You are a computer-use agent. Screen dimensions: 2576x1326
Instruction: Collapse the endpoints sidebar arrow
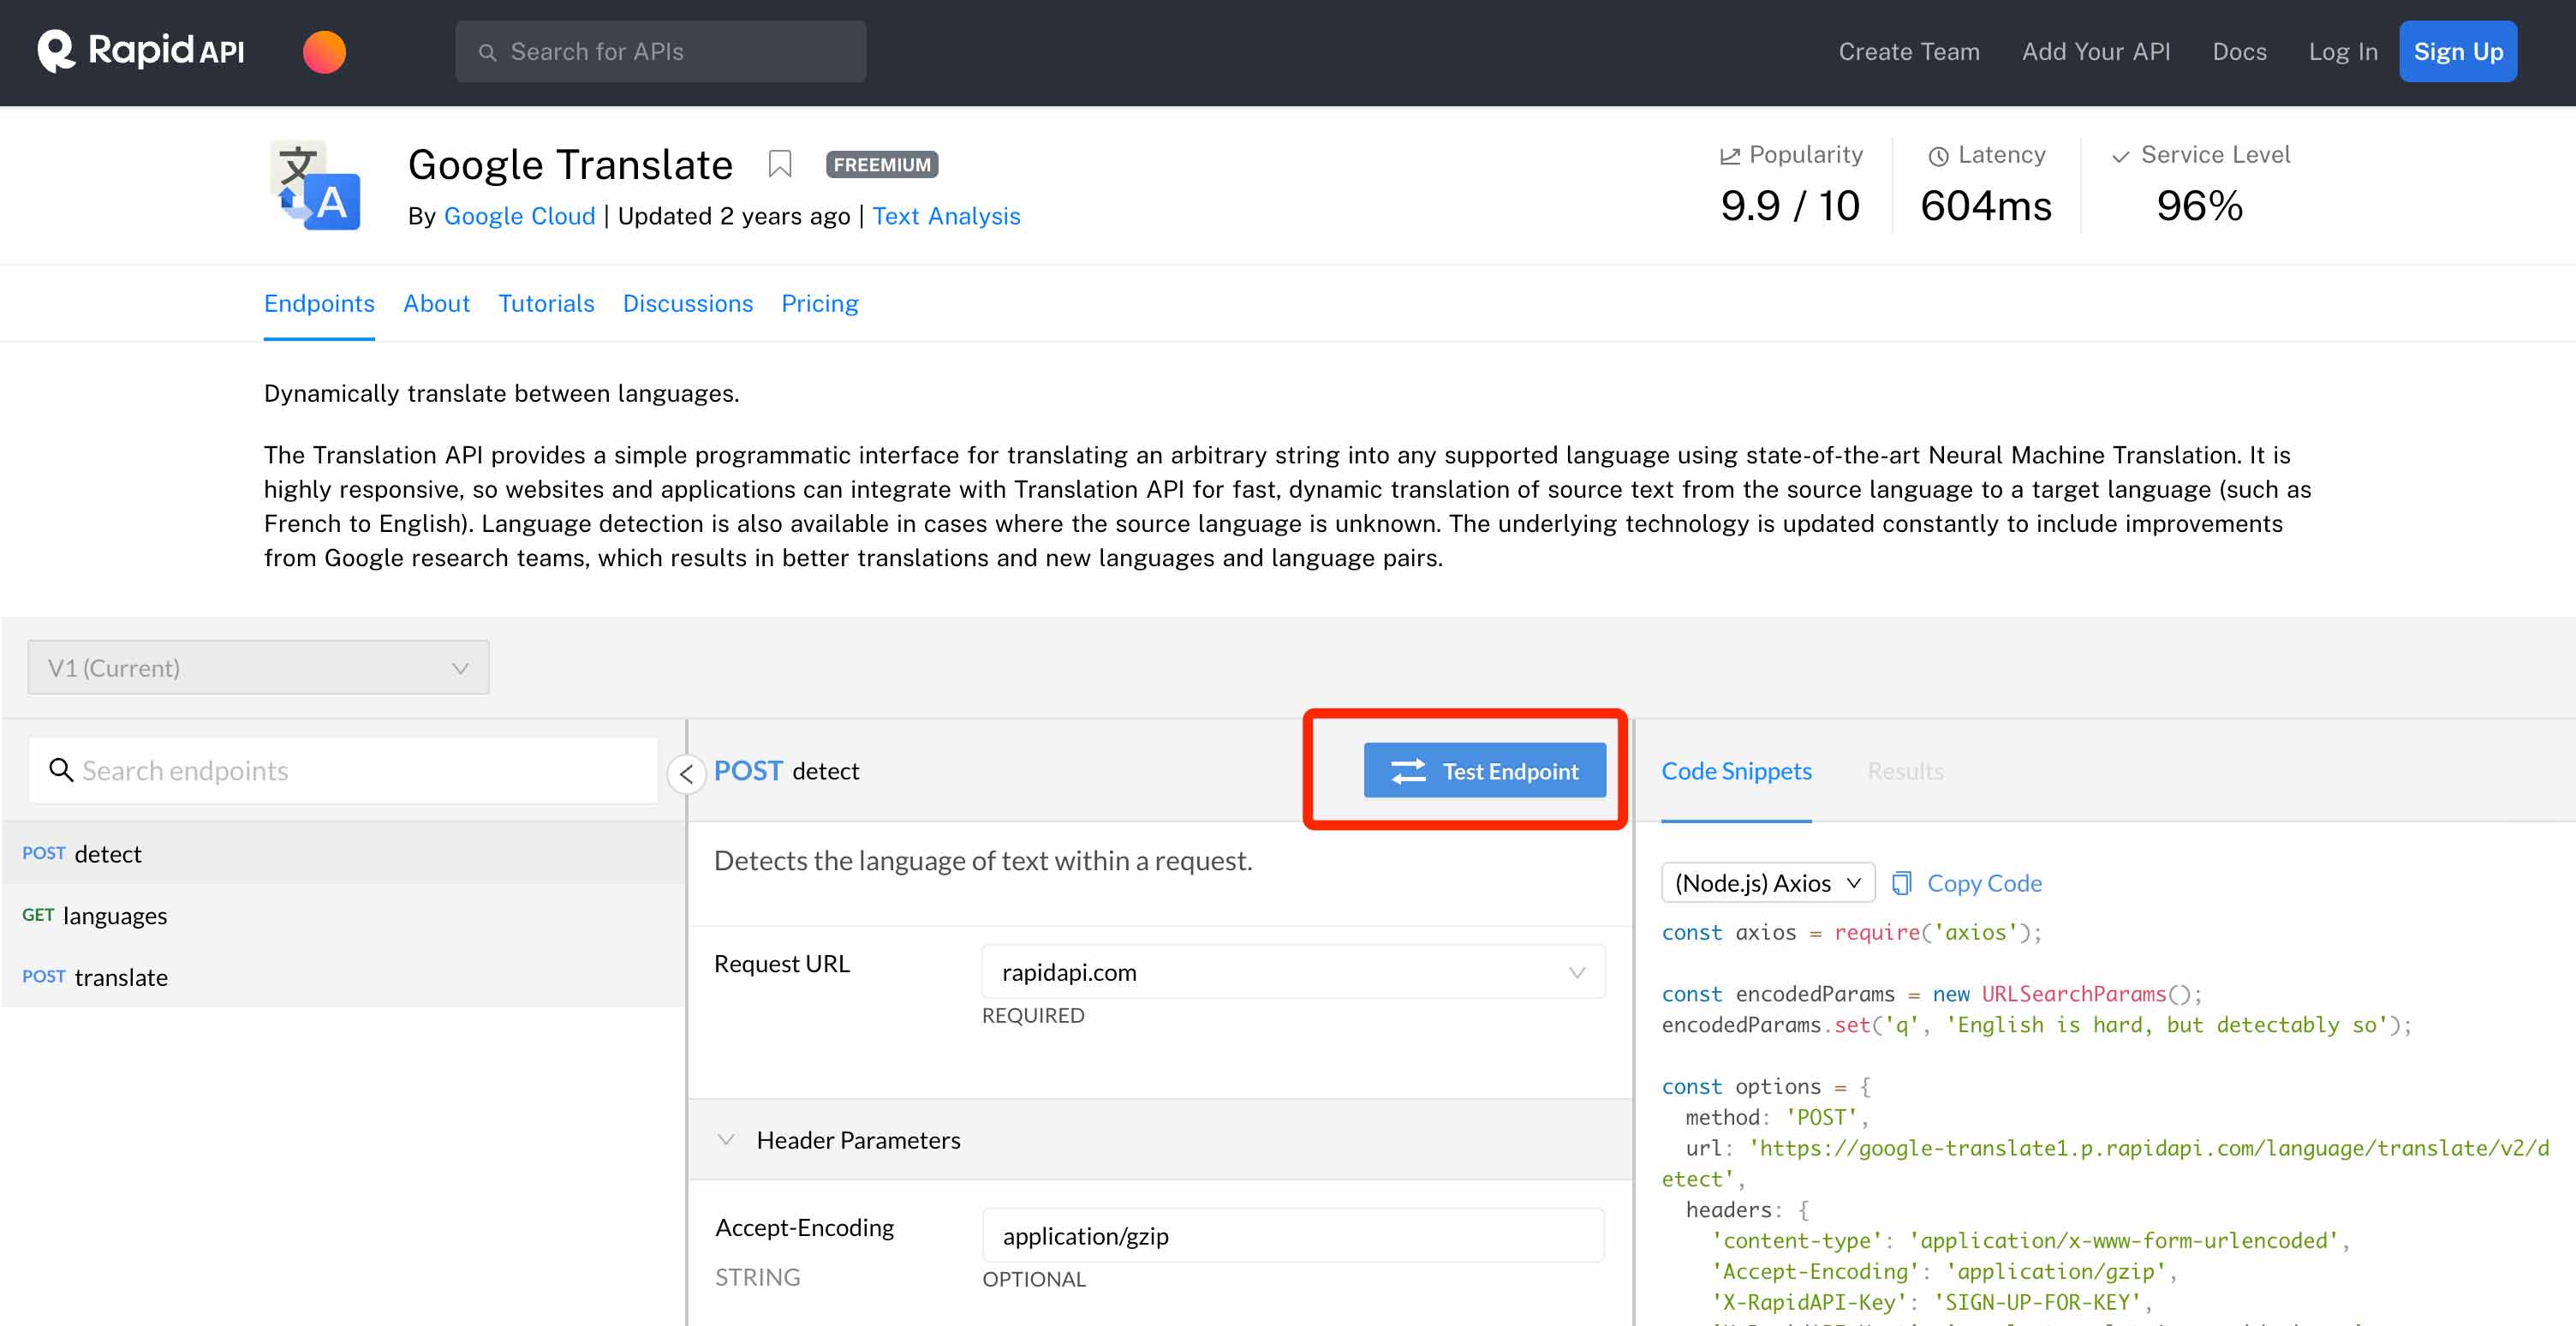coord(686,773)
